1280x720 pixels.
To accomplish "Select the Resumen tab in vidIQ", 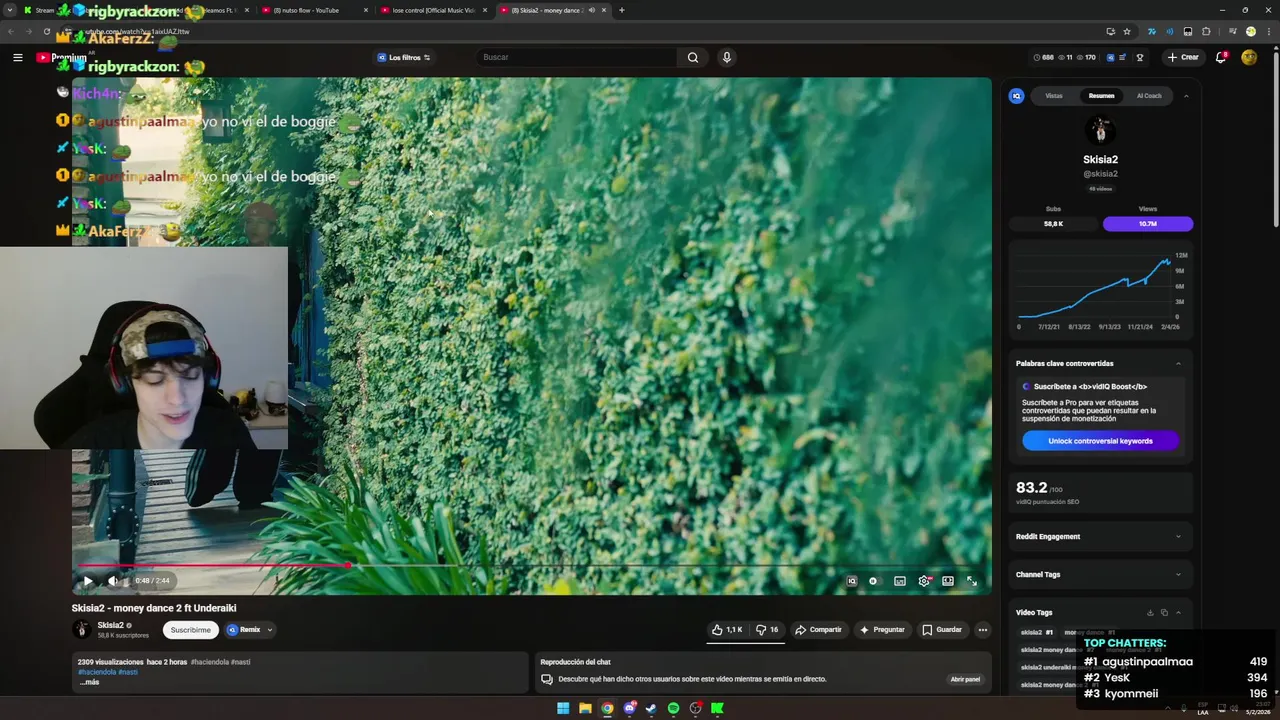I will [1101, 96].
